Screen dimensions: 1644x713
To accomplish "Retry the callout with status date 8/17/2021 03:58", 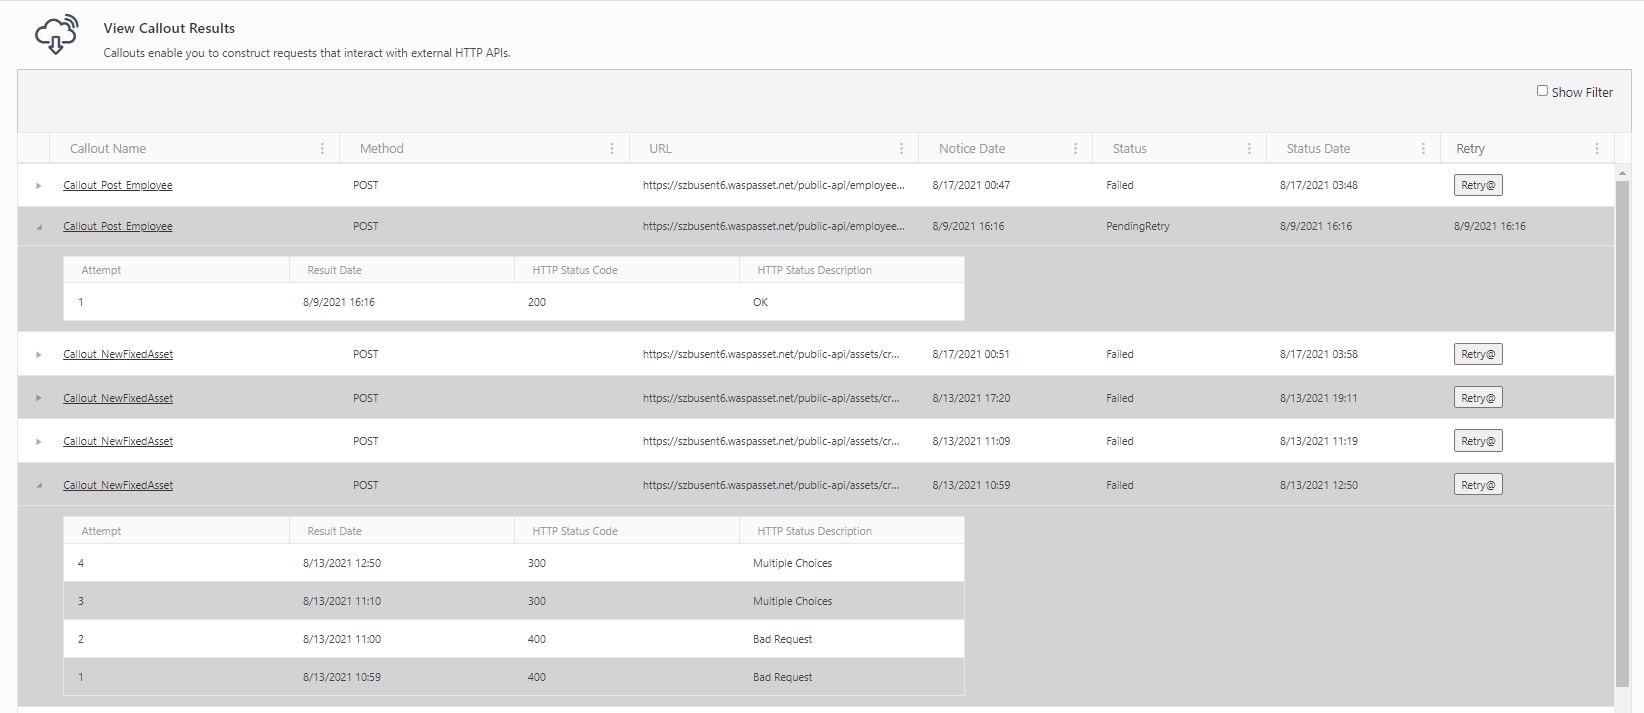I will 1478,354.
